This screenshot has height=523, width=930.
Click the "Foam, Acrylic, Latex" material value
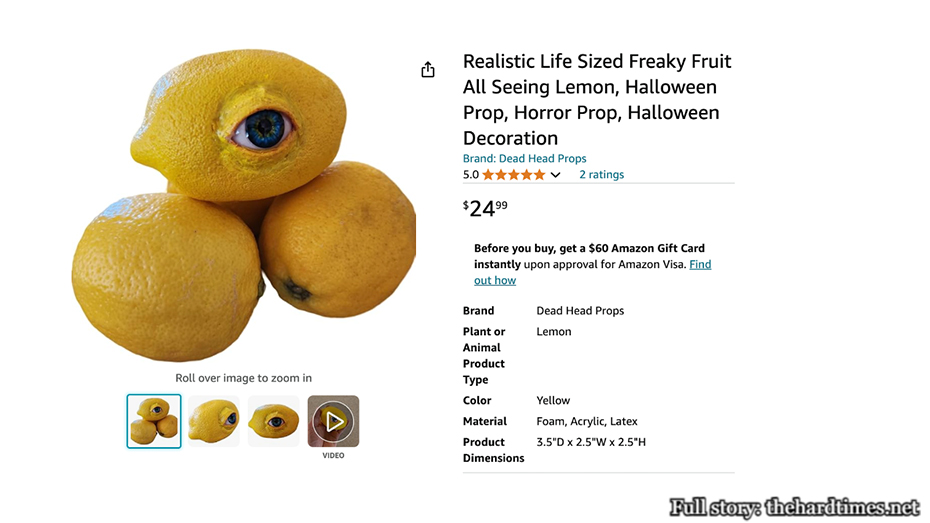586,422
